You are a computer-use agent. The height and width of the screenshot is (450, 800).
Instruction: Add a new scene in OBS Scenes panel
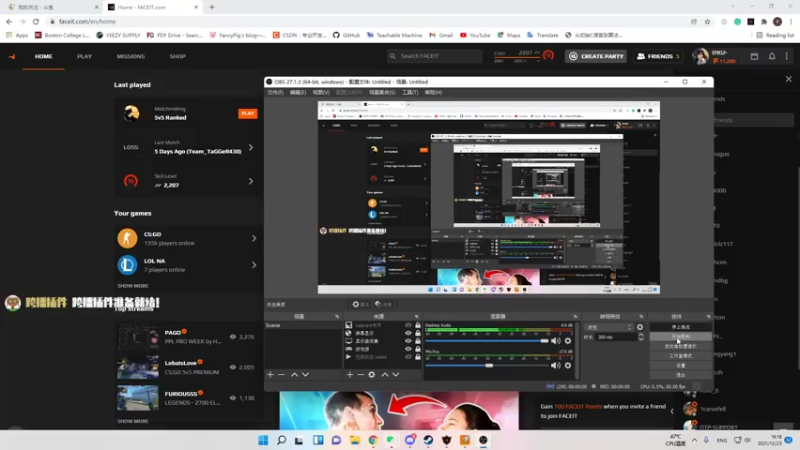click(x=270, y=374)
